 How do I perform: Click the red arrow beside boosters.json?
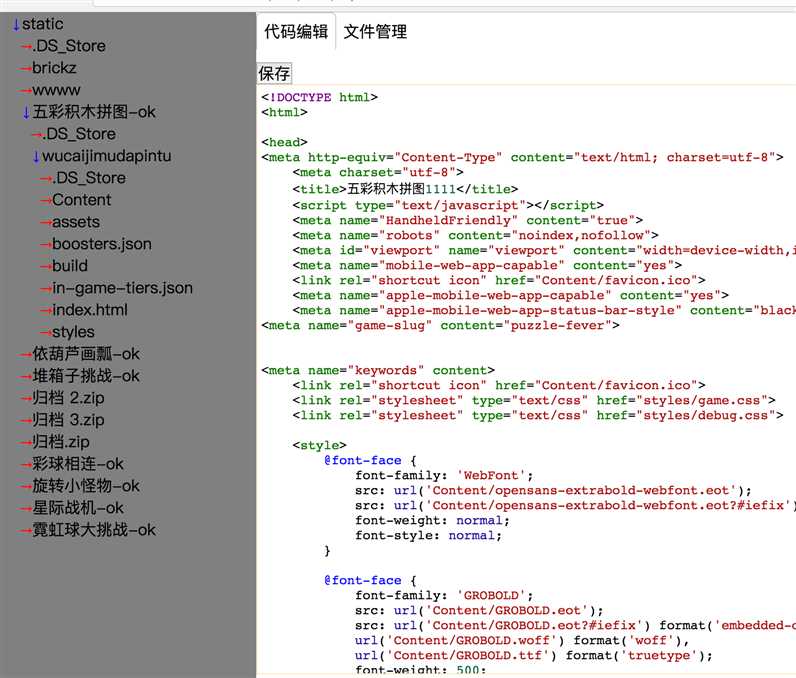pyautogui.click(x=46, y=245)
